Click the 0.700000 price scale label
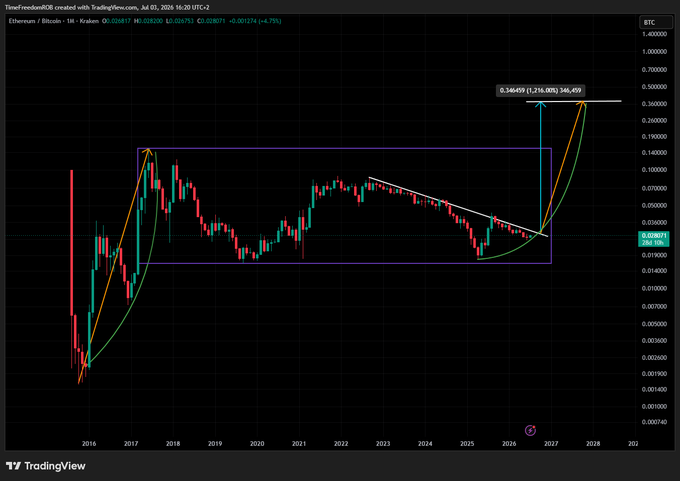This screenshot has width=680, height=481. pos(654,70)
